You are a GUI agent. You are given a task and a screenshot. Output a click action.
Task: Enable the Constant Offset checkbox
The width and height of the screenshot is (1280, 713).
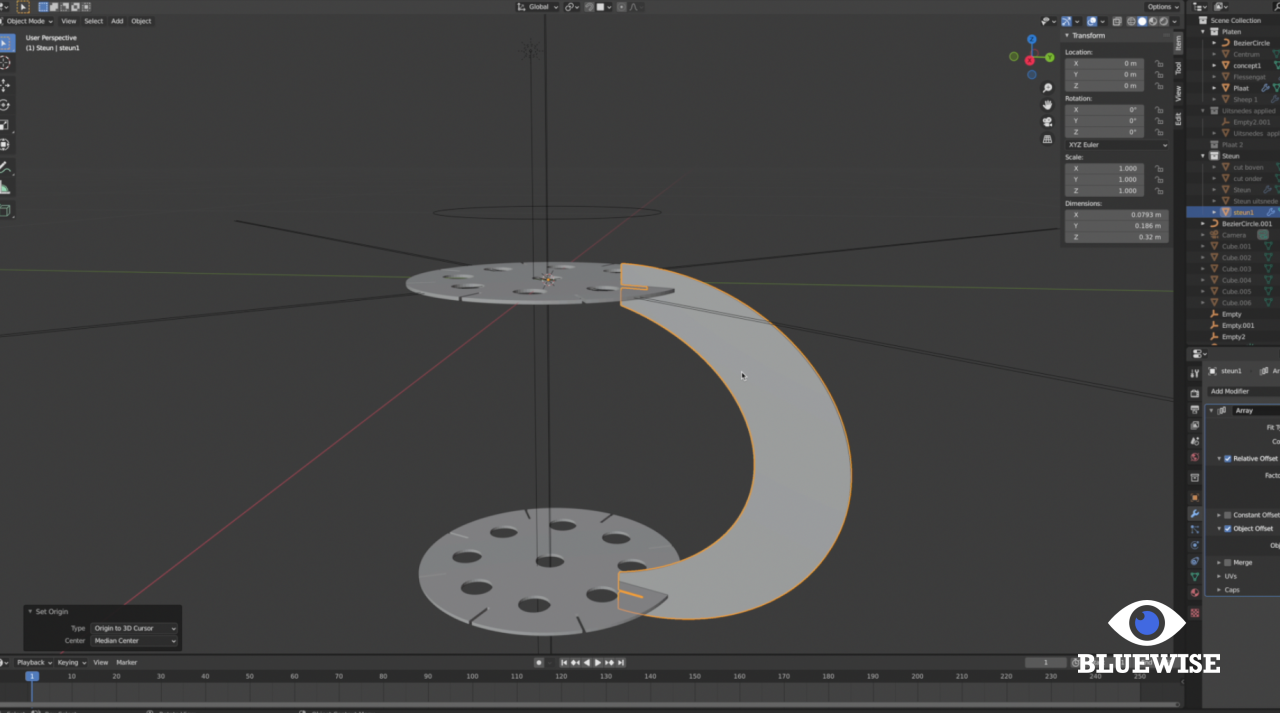tap(1228, 515)
